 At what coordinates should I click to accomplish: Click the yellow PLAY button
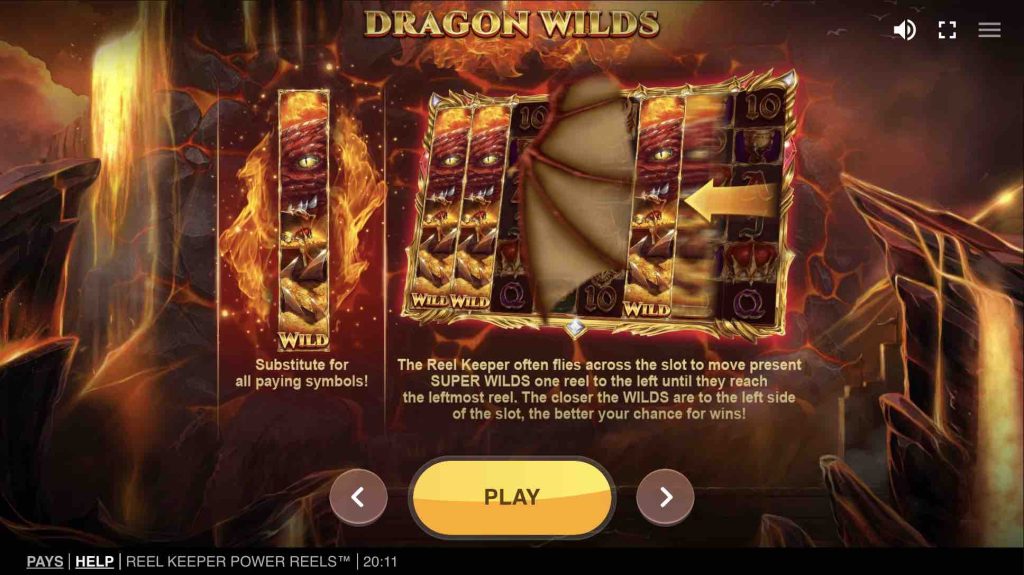pos(512,497)
